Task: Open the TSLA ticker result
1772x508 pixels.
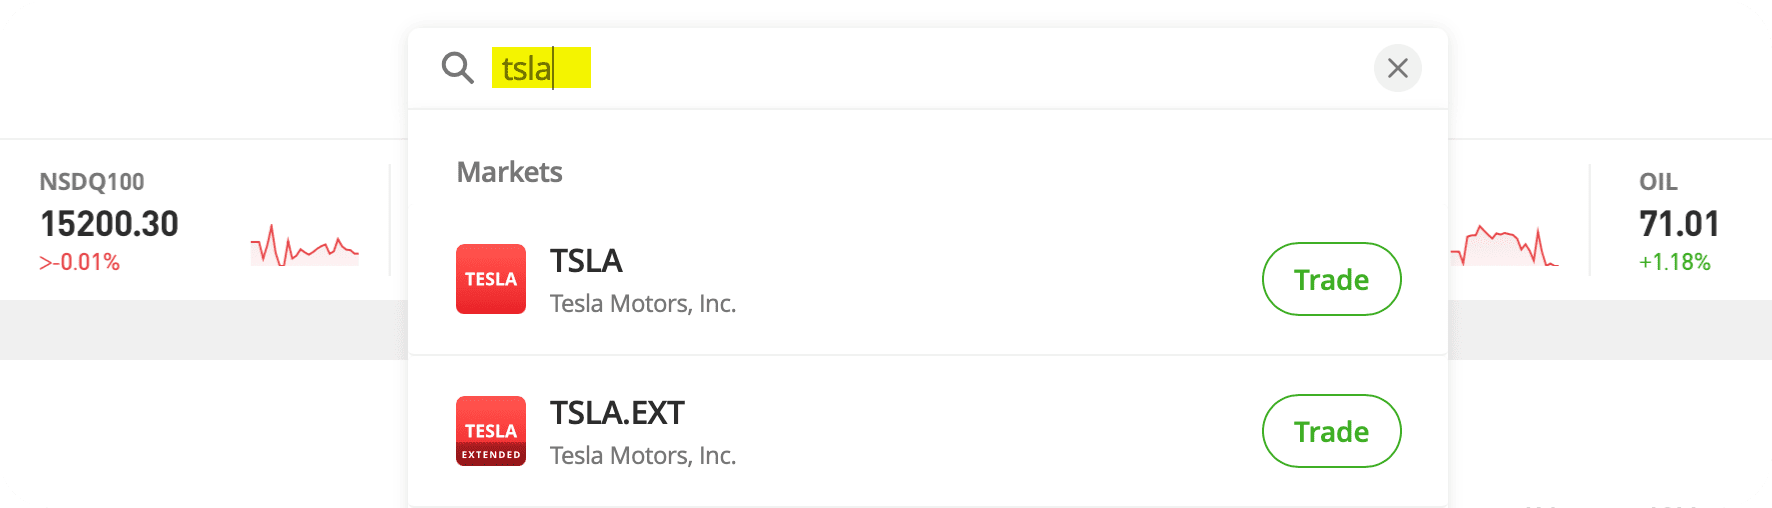Action: pyautogui.click(x=586, y=261)
